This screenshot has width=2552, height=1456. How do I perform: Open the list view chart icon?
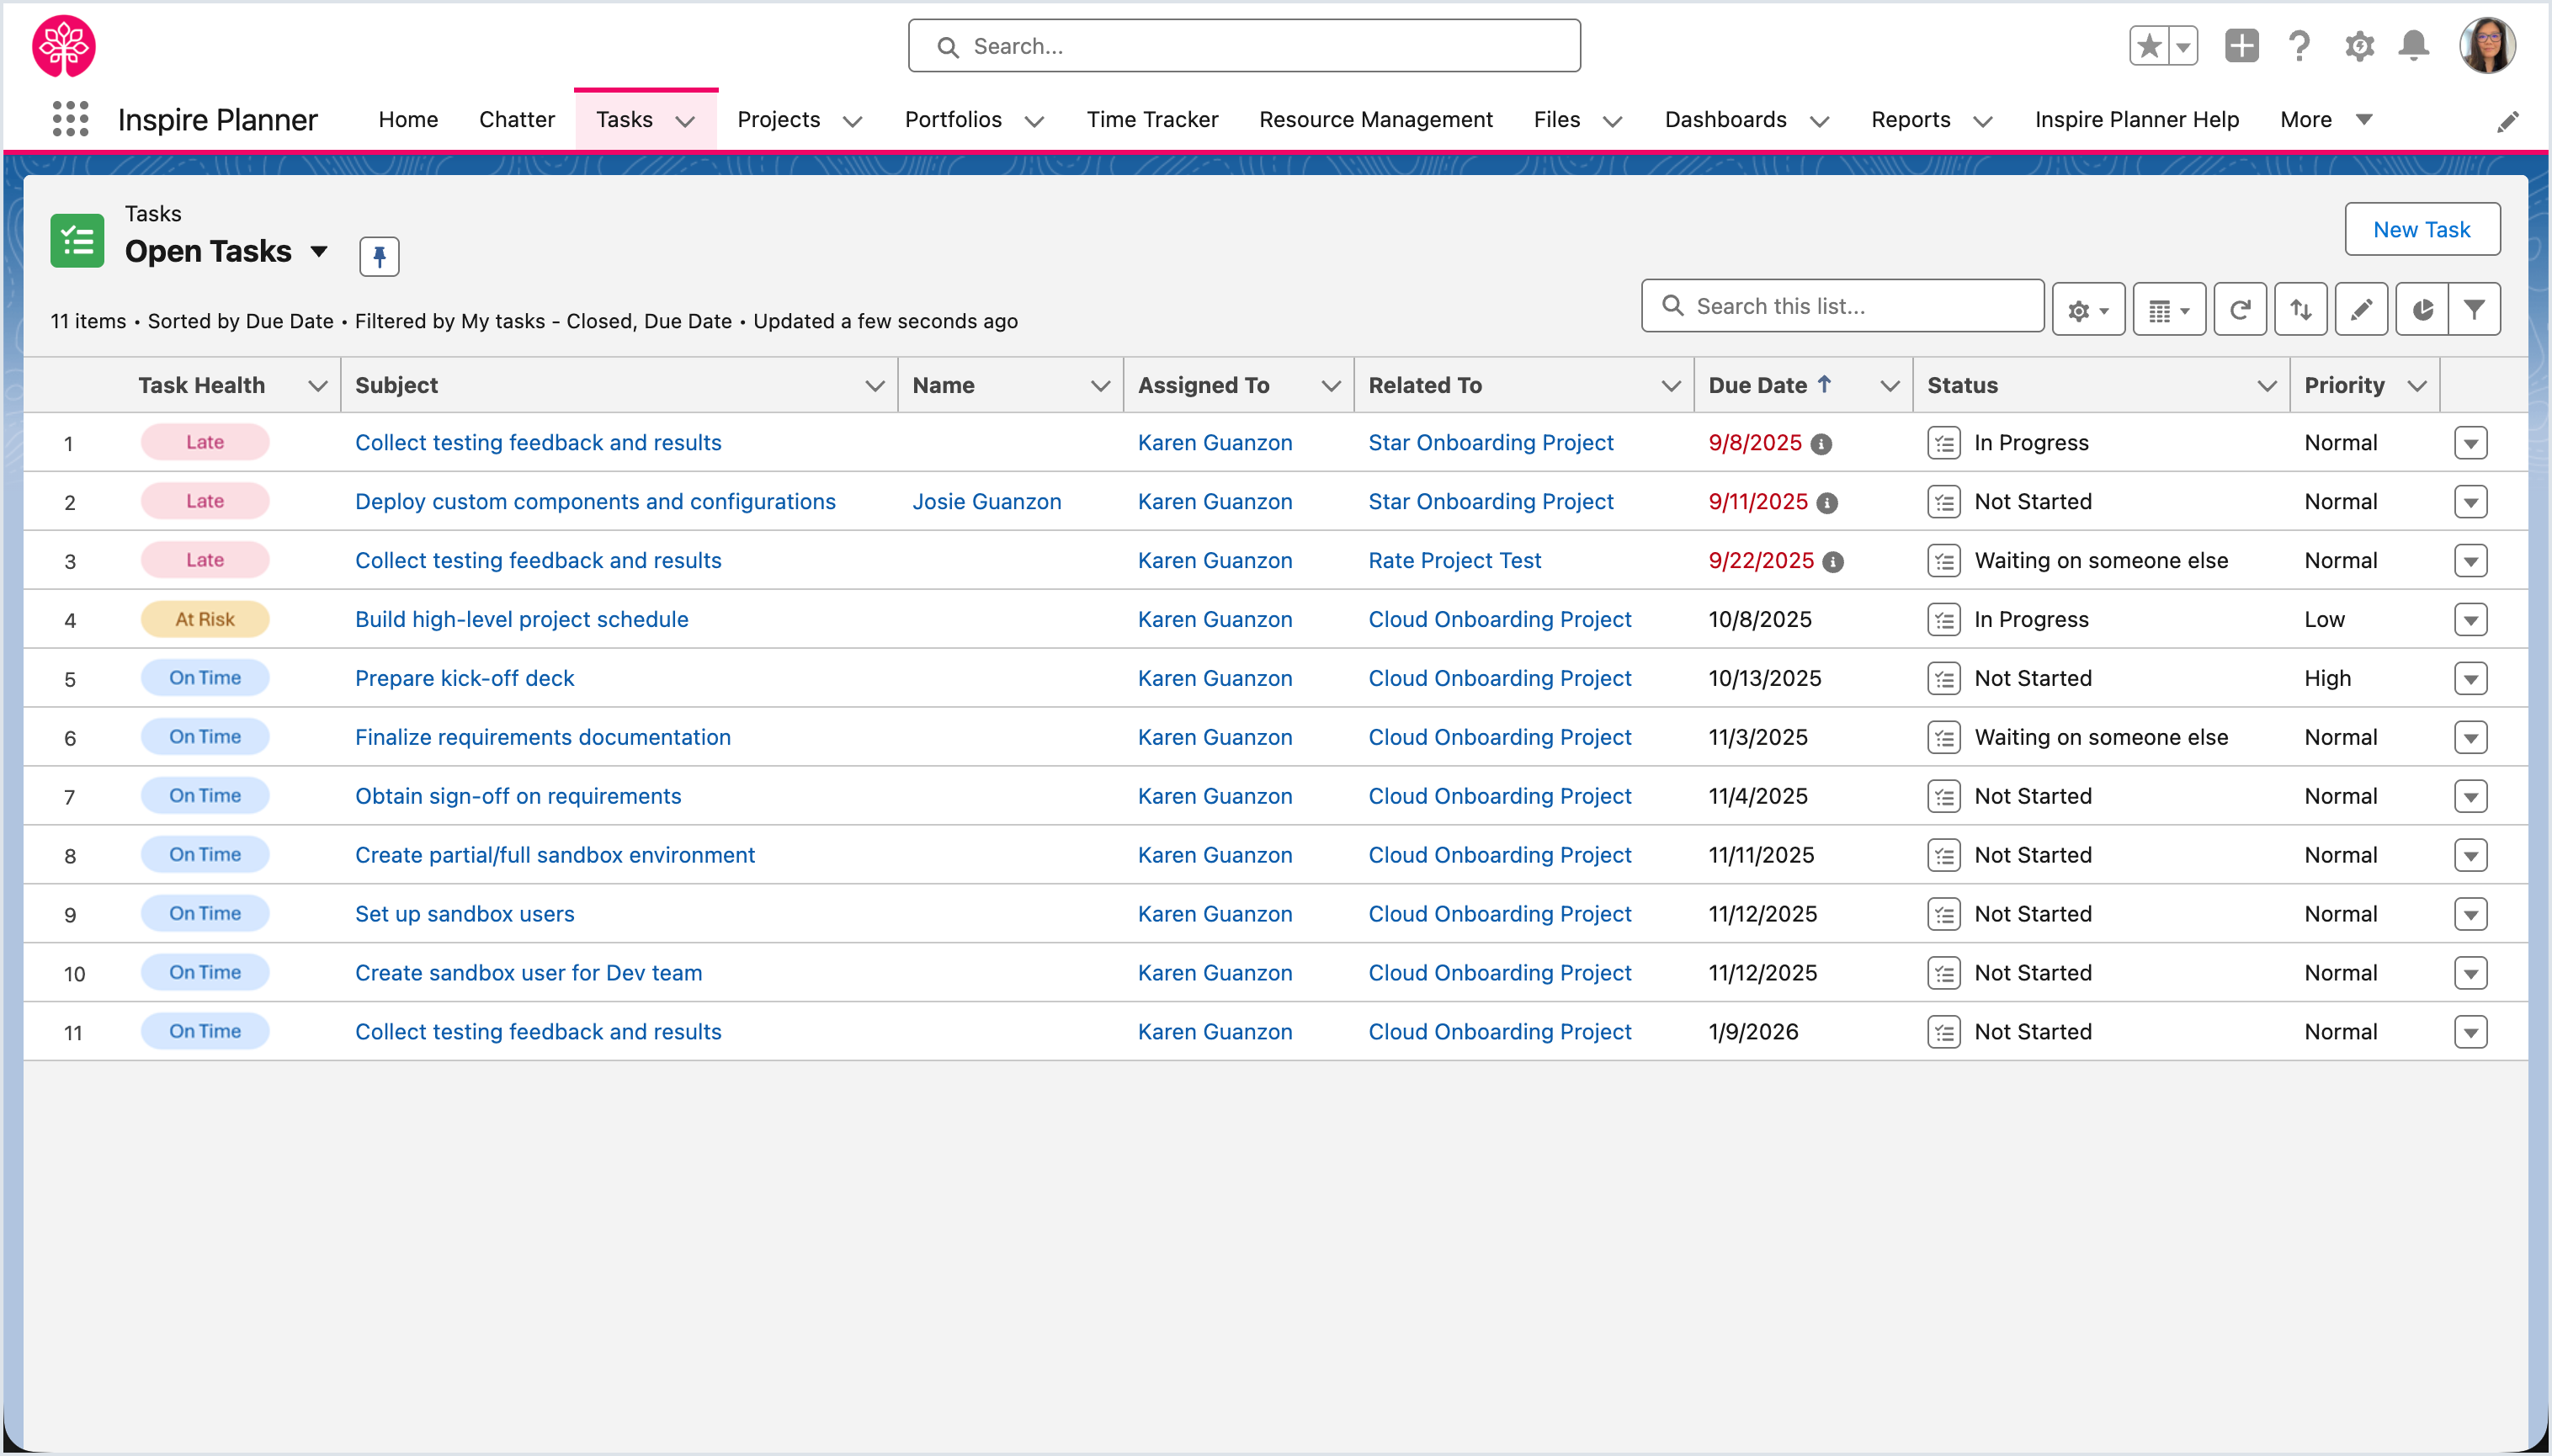point(2421,310)
